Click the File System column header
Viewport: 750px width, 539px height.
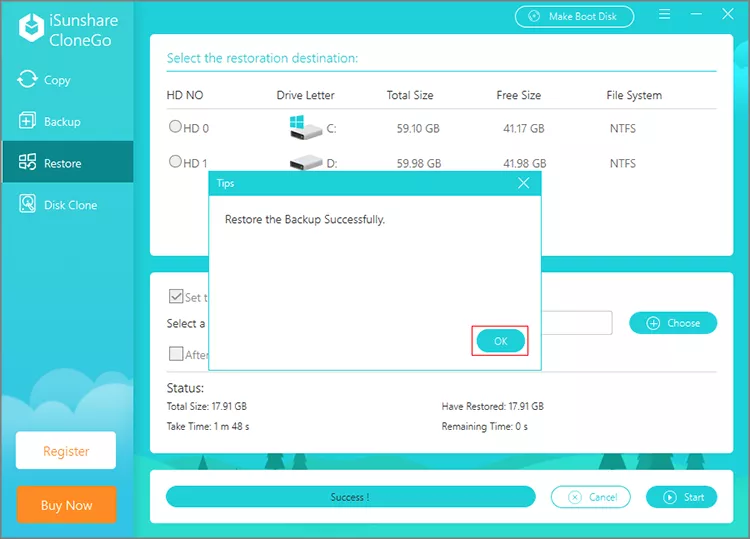(634, 95)
